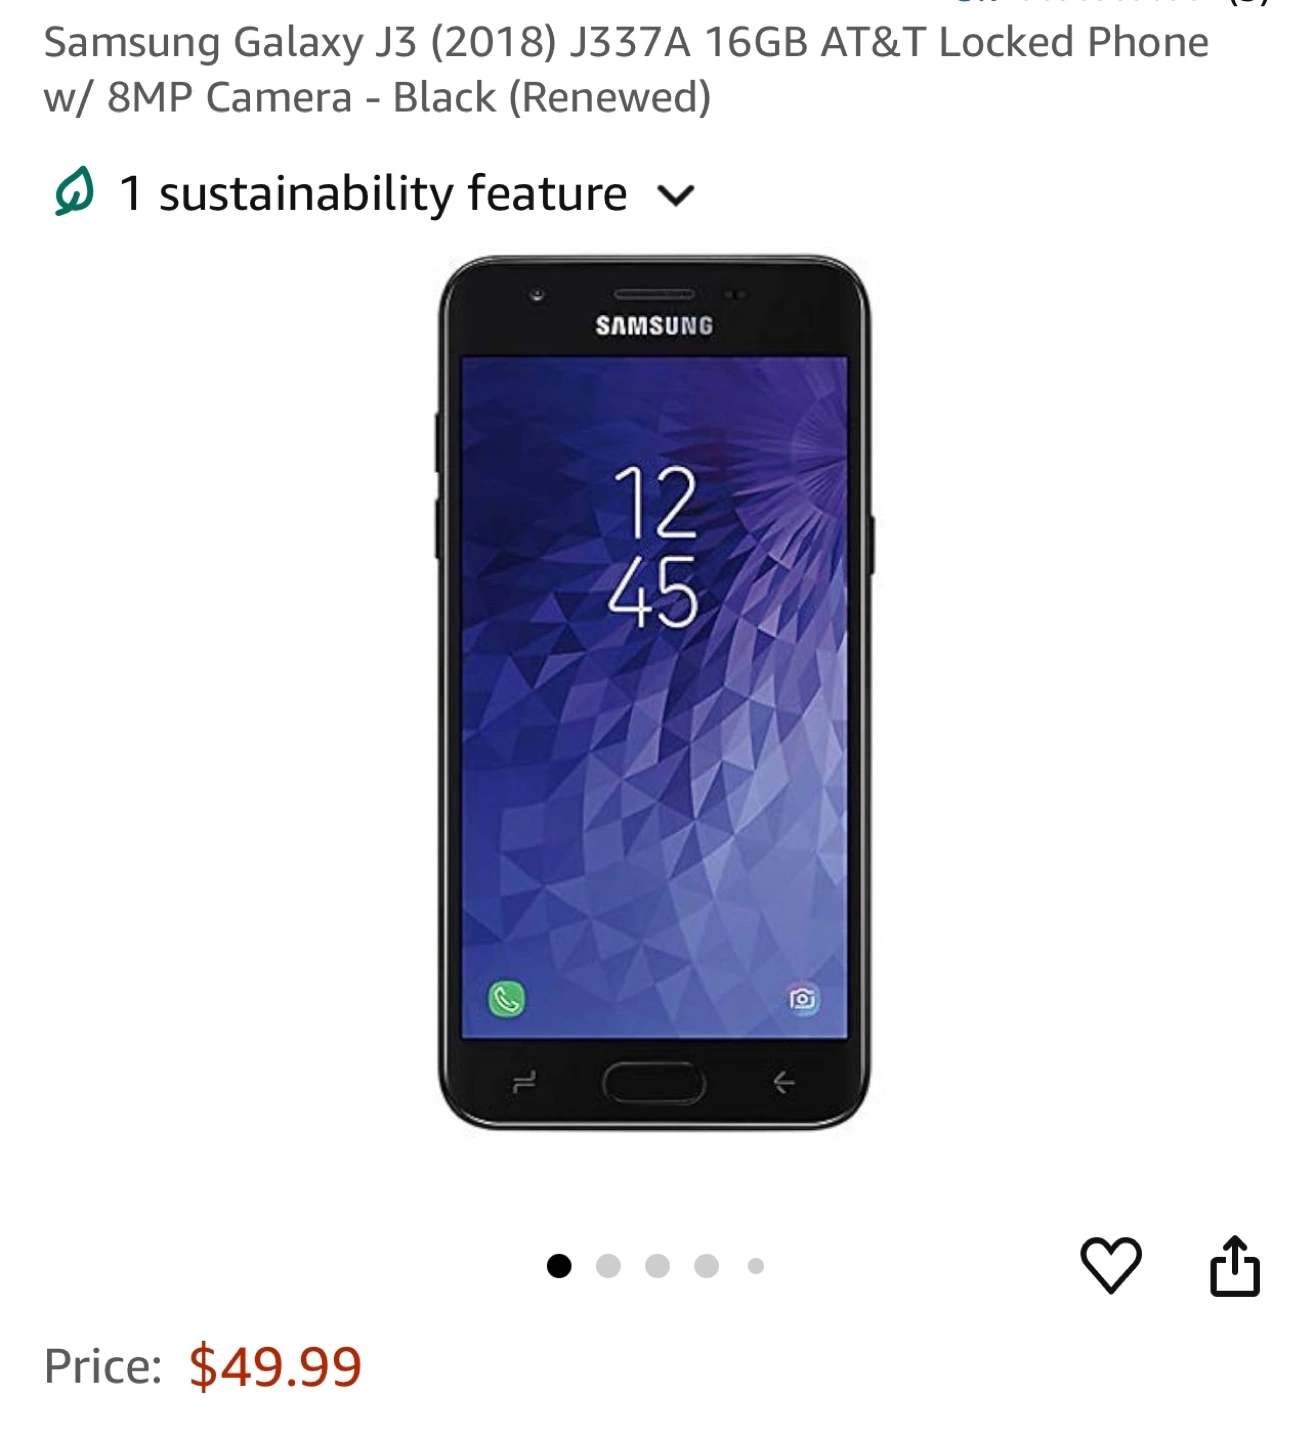Image resolution: width=1315 pixels, height=1440 pixels.
Task: Tap the $49.99 price
Action: point(275,1367)
